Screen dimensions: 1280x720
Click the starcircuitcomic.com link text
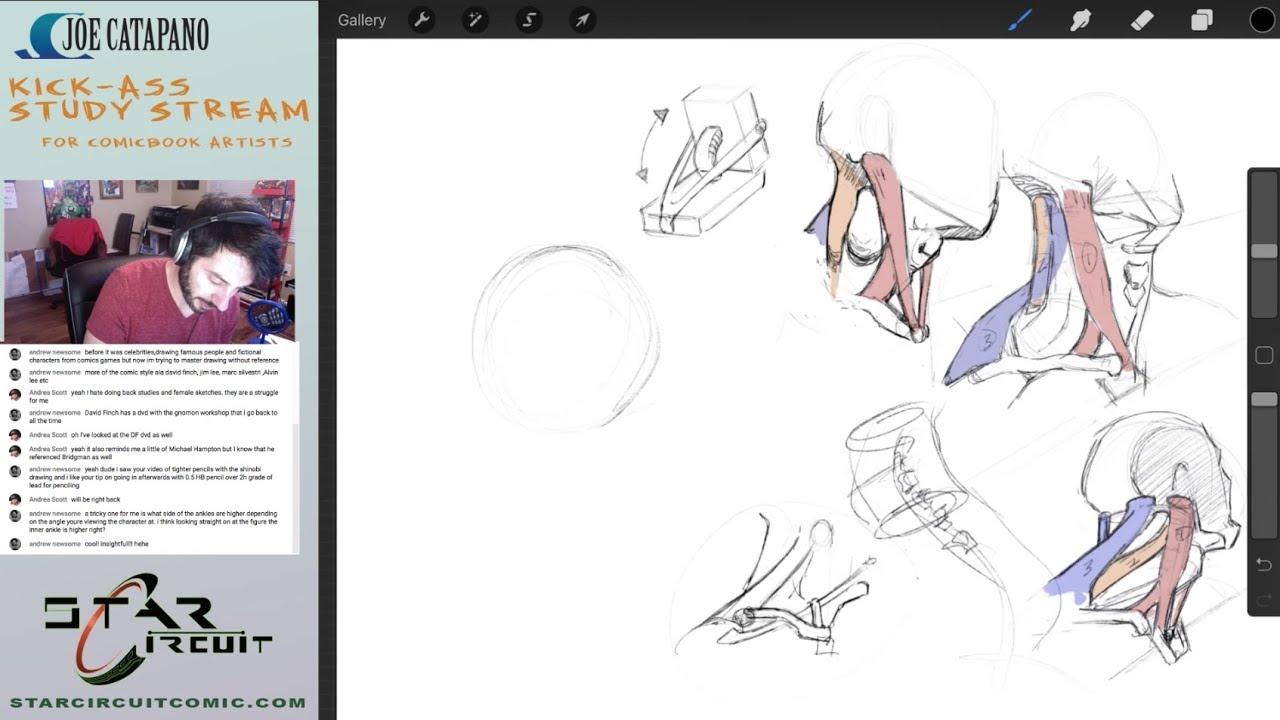pyautogui.click(x=158, y=703)
